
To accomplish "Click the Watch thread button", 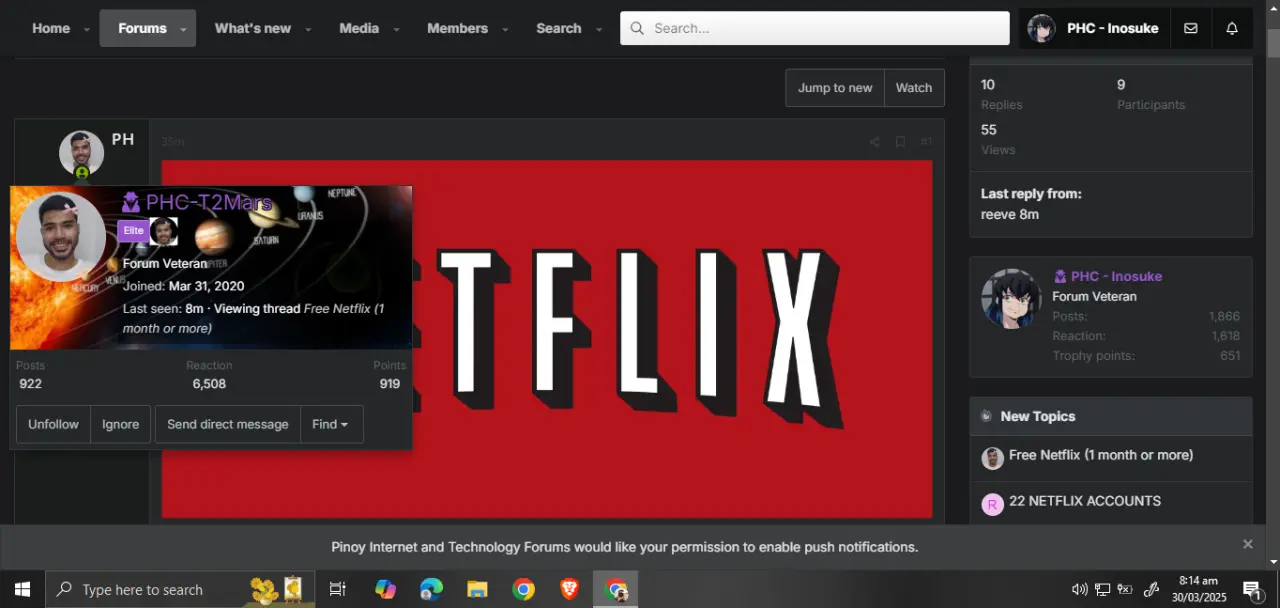I will tap(914, 88).
